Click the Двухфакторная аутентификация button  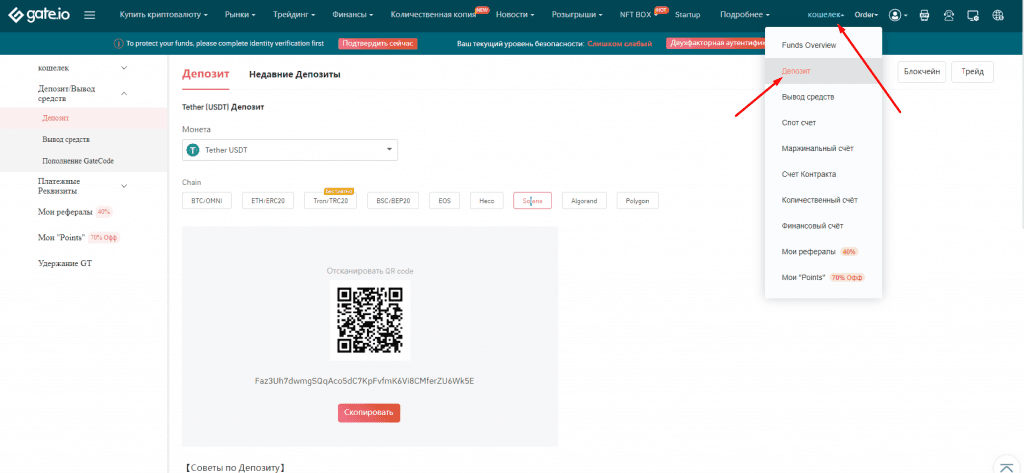point(715,44)
